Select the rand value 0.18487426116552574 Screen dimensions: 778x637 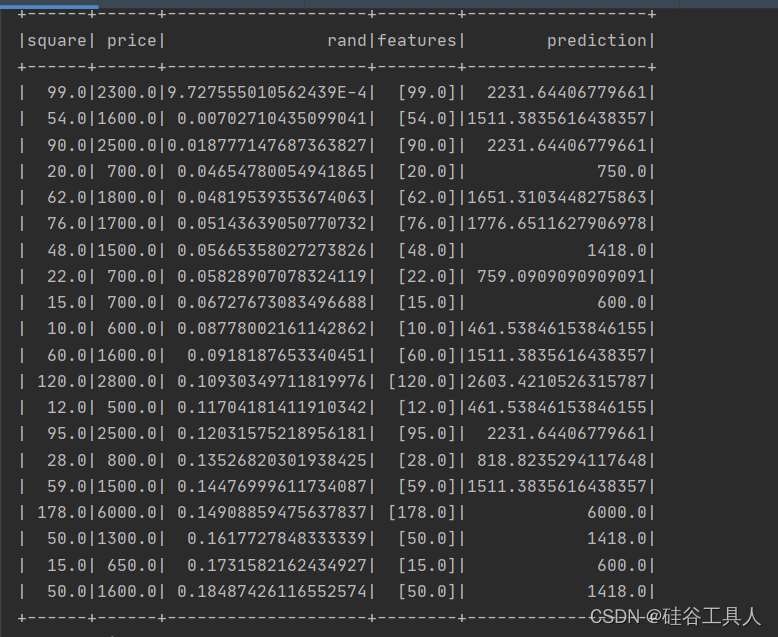click(272, 591)
